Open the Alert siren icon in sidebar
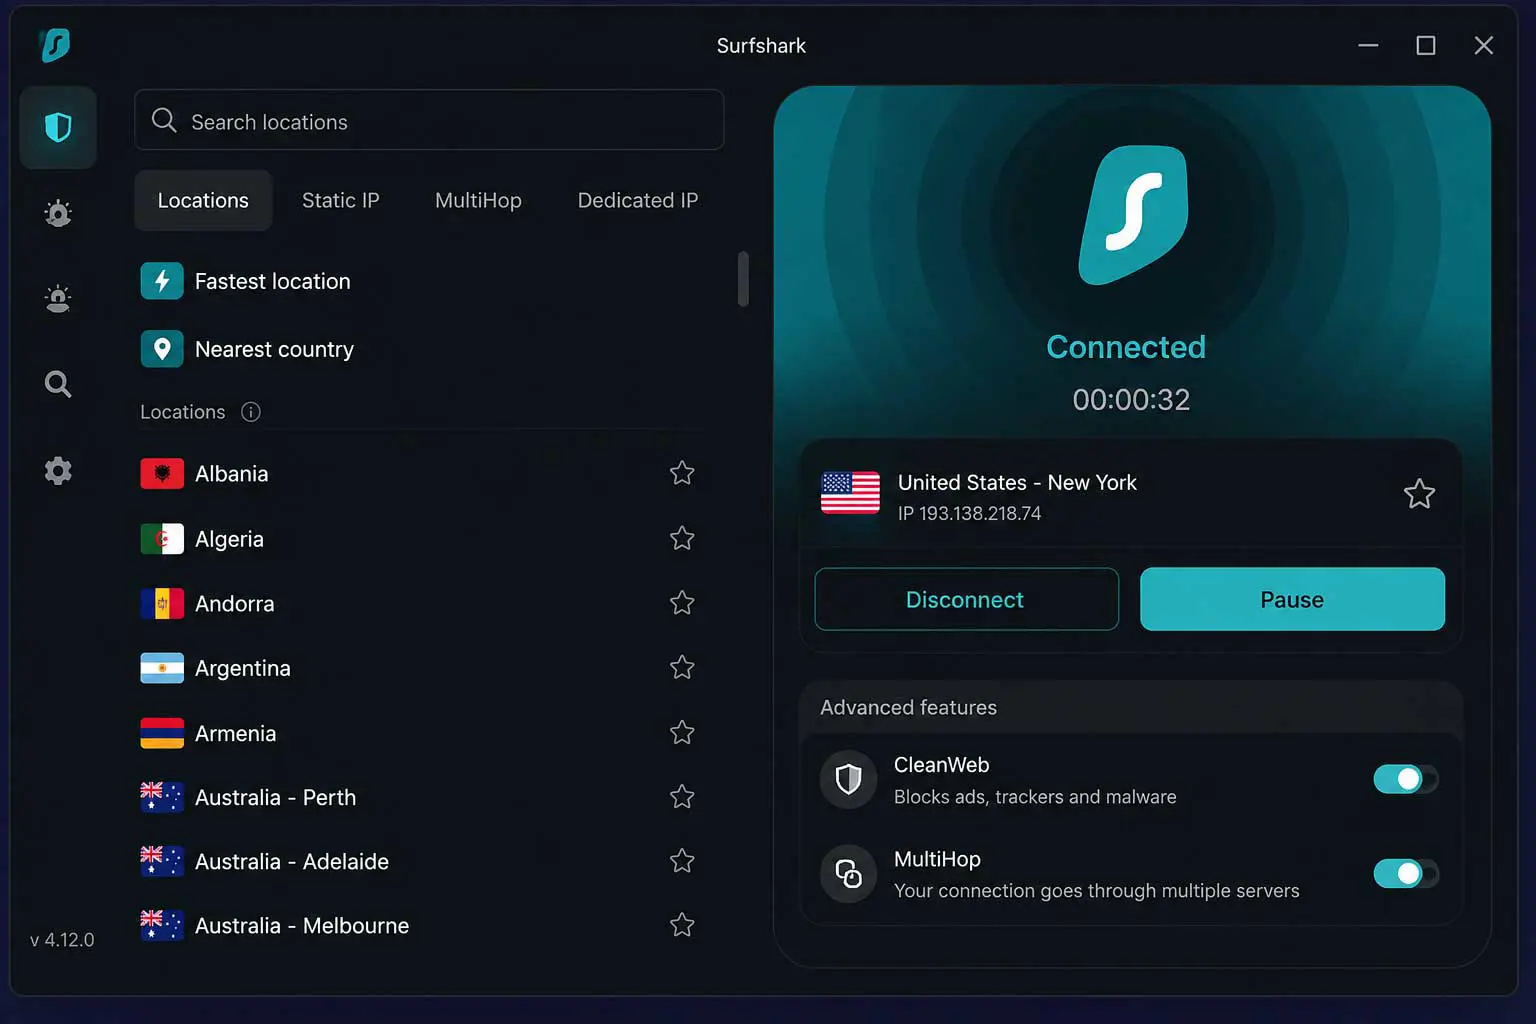 coord(58,299)
